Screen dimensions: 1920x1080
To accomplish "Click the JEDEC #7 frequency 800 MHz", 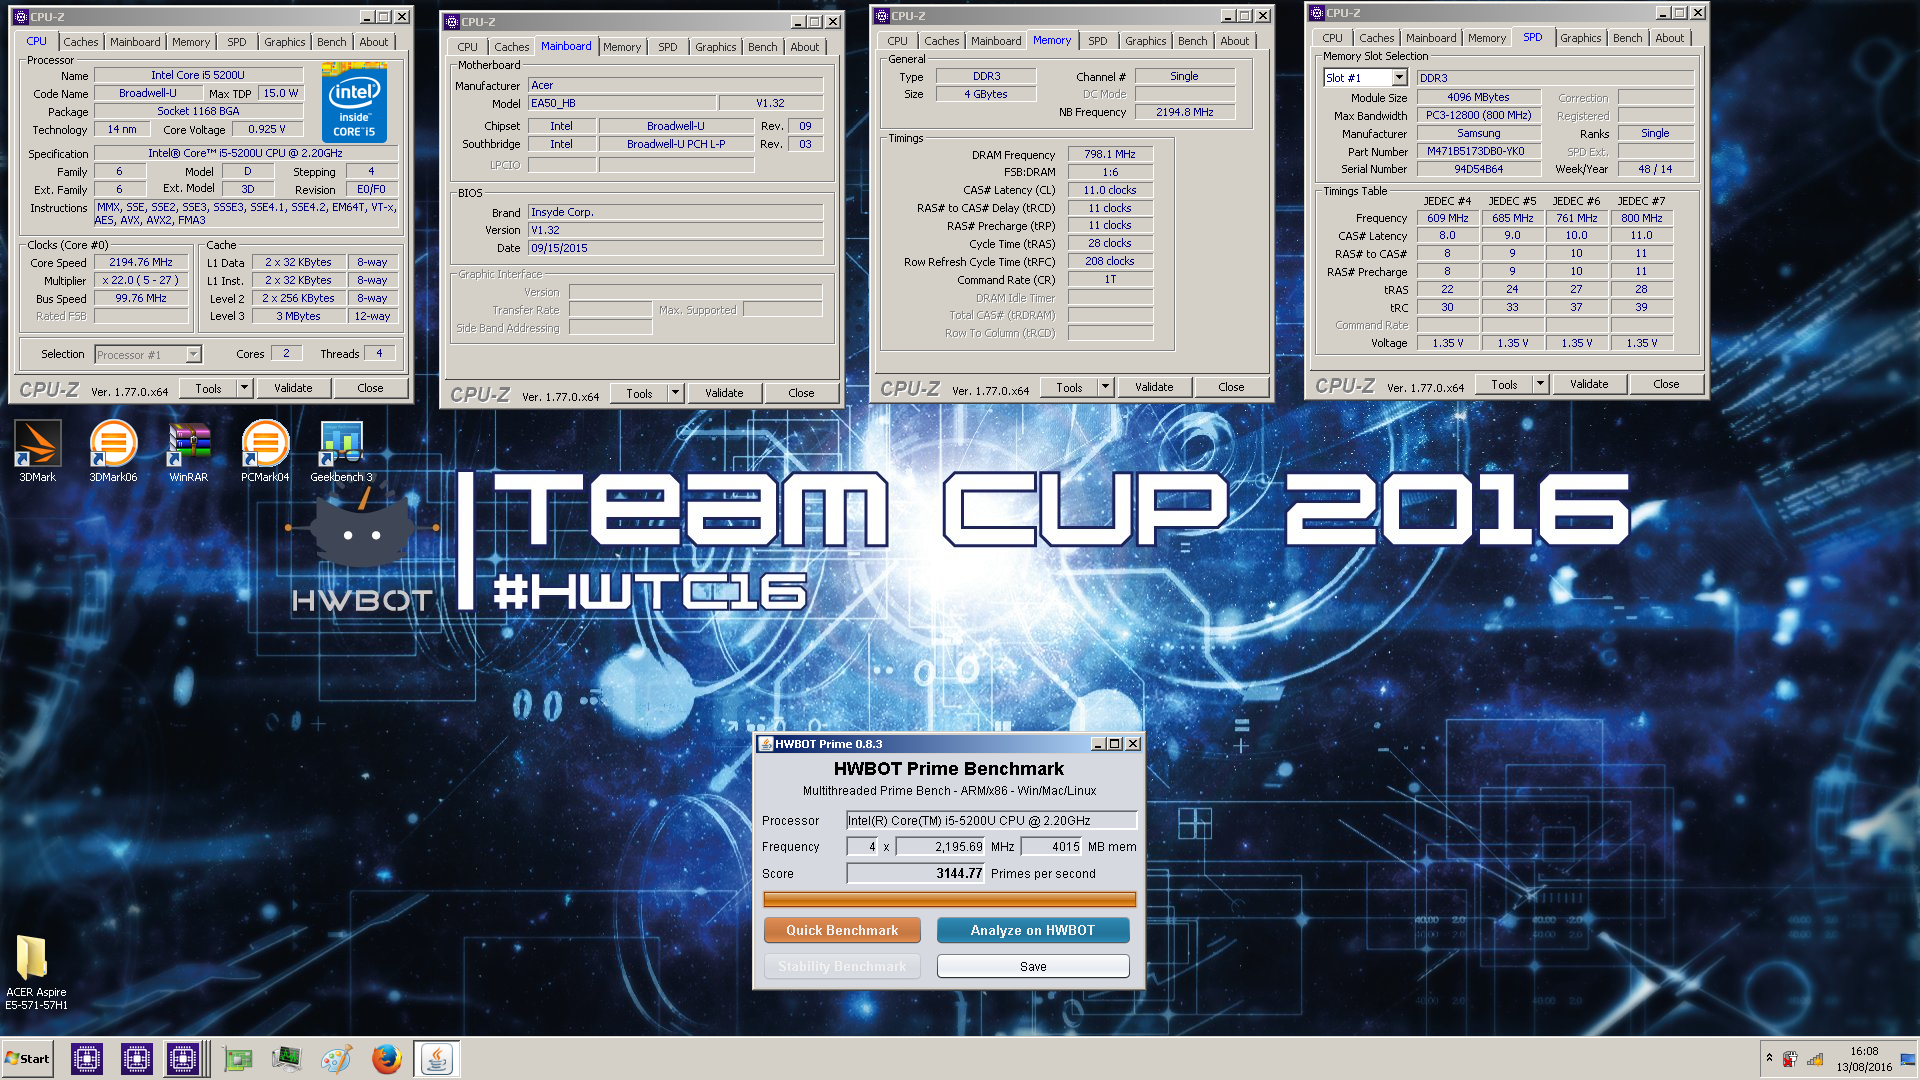I will coord(1641,218).
